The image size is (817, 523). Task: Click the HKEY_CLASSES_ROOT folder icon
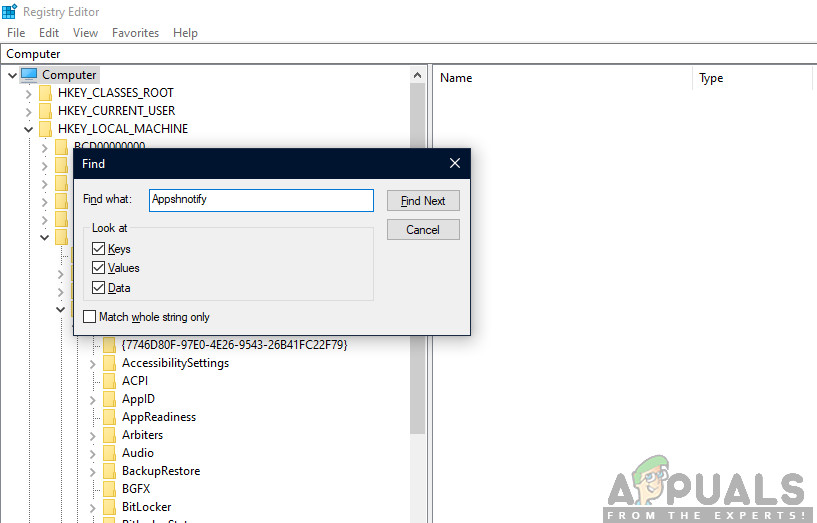(46, 93)
